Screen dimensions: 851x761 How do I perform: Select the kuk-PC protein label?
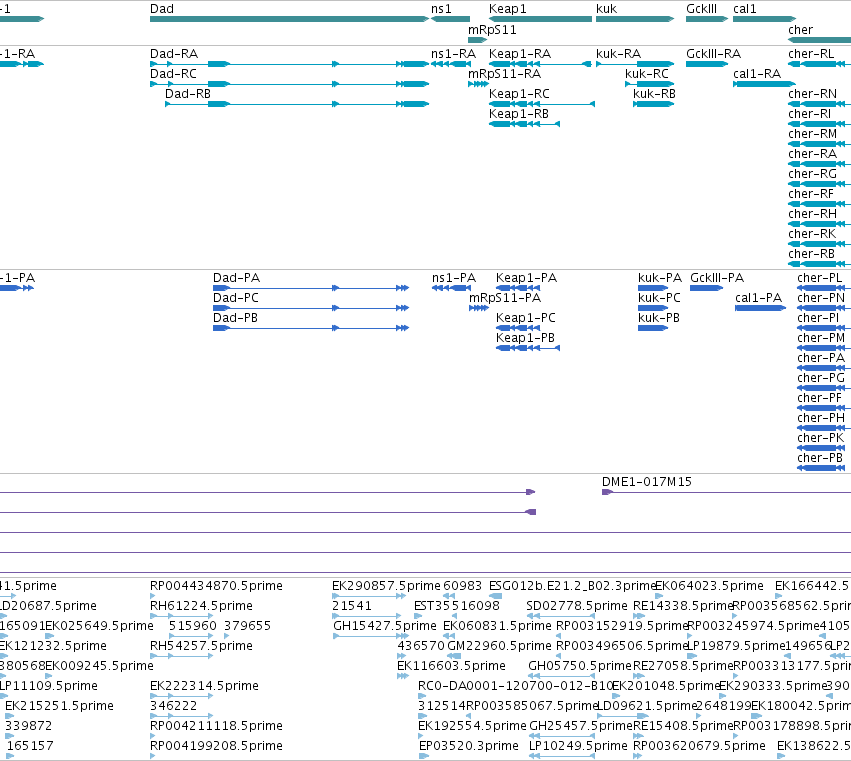tap(659, 298)
